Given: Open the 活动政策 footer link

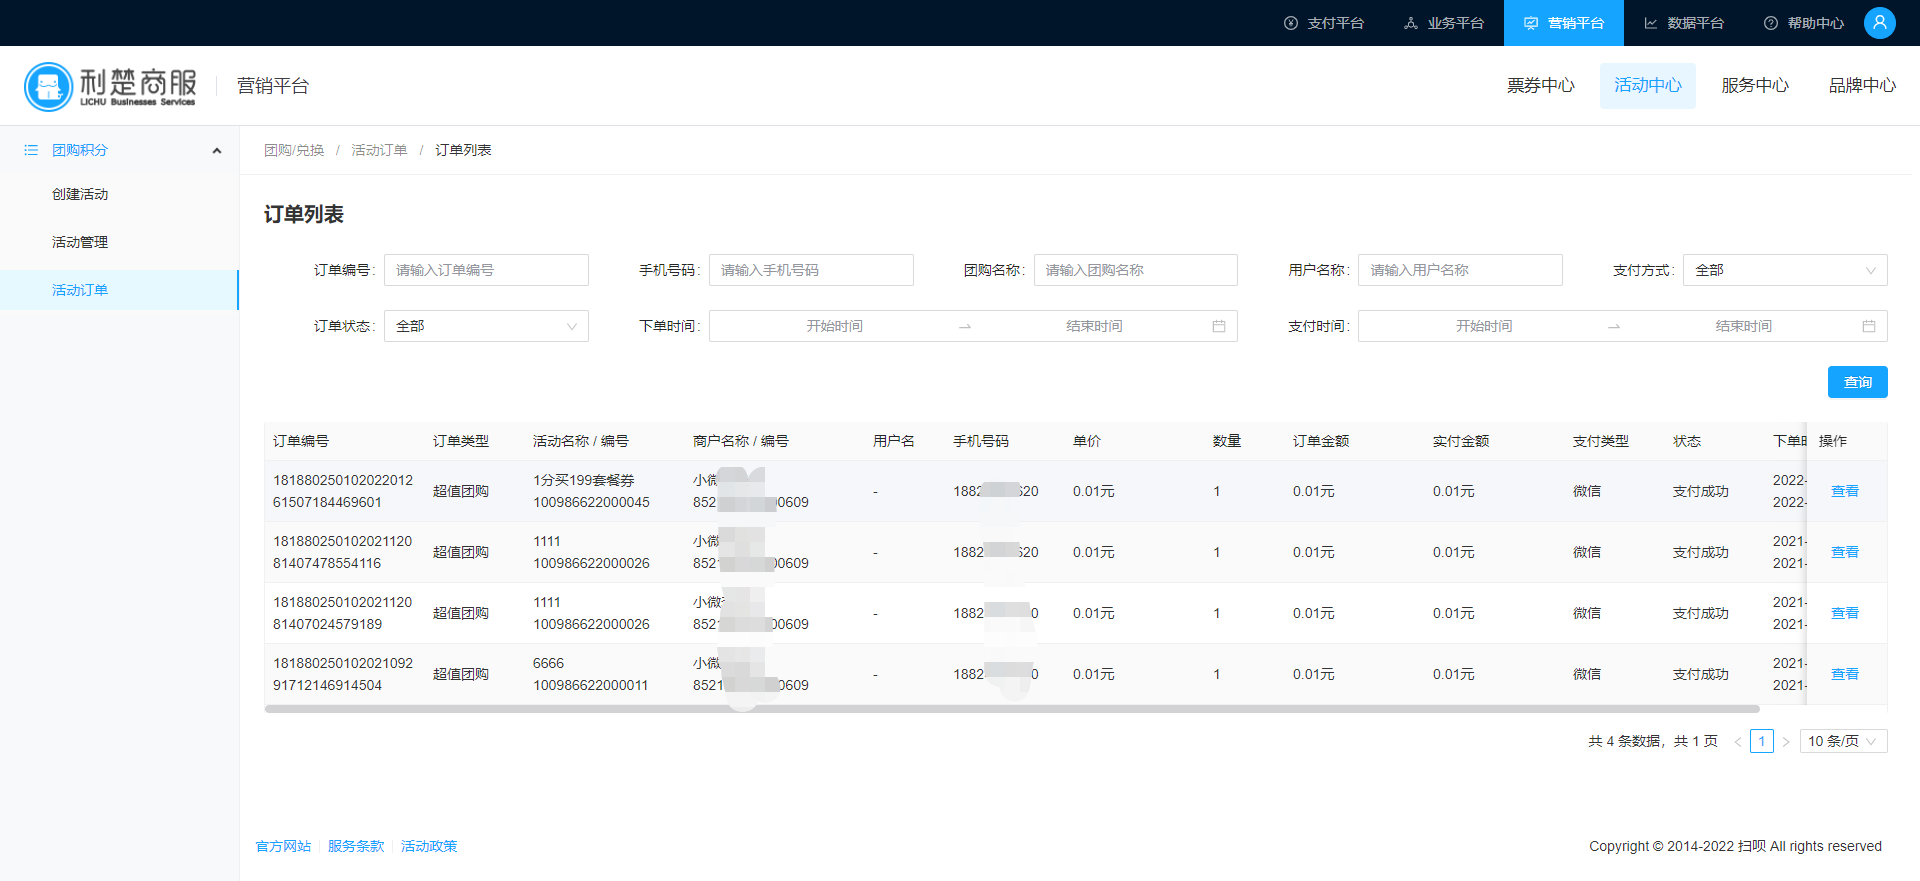Looking at the screenshot, I should click(x=429, y=846).
